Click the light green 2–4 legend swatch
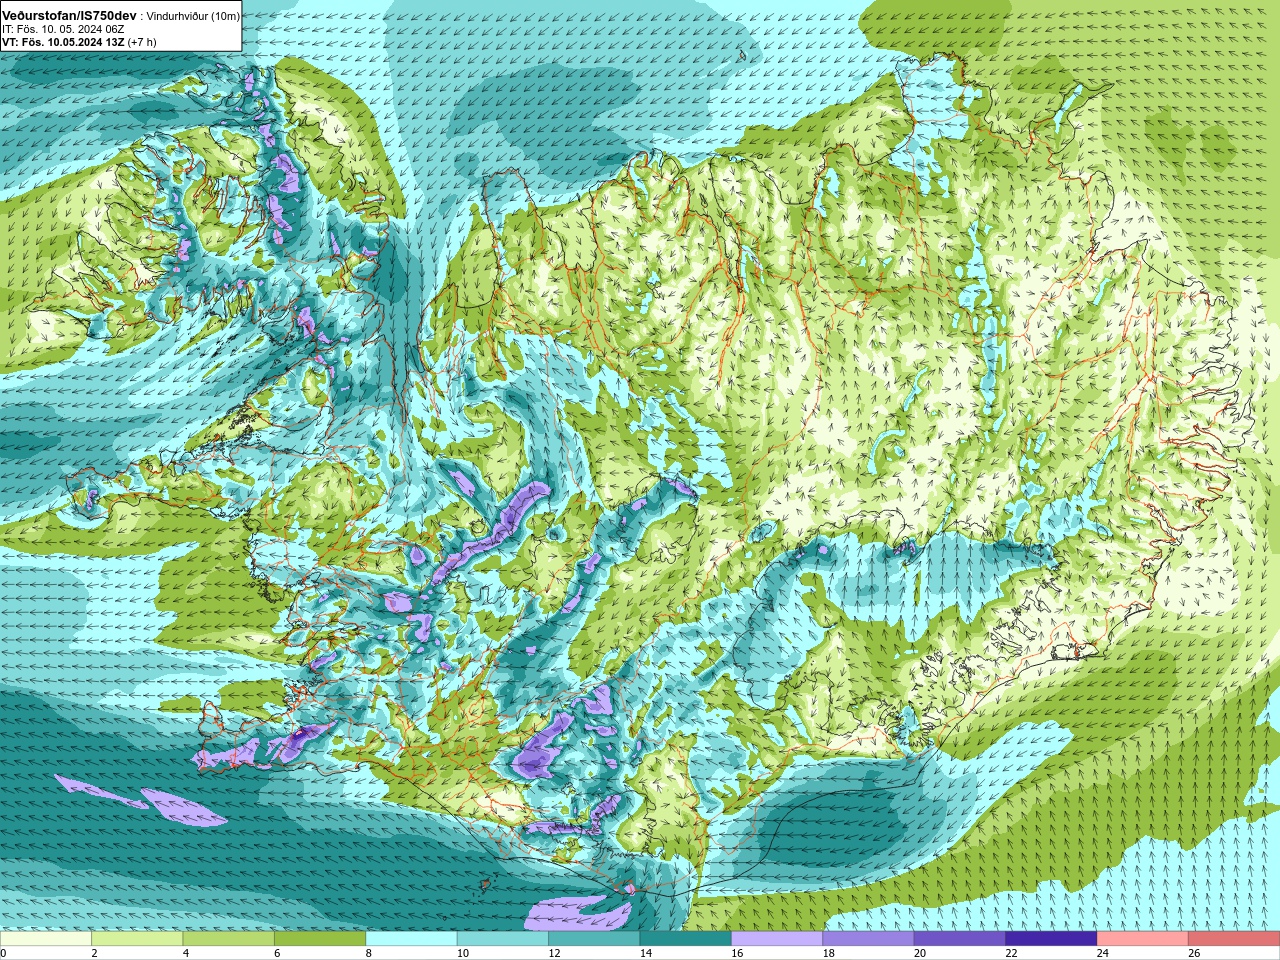1280x960 pixels. click(x=137, y=939)
